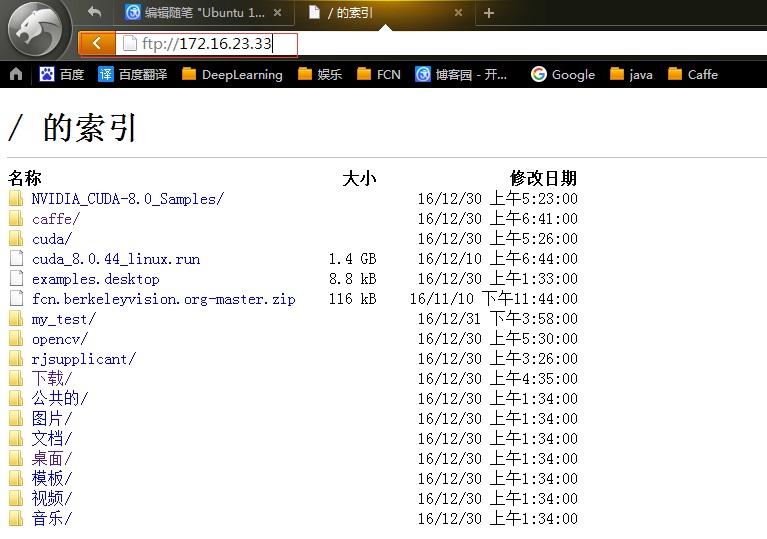Open the Google bookmark
Image resolution: width=767 pixels, height=539 pixels.
[x=563, y=74]
